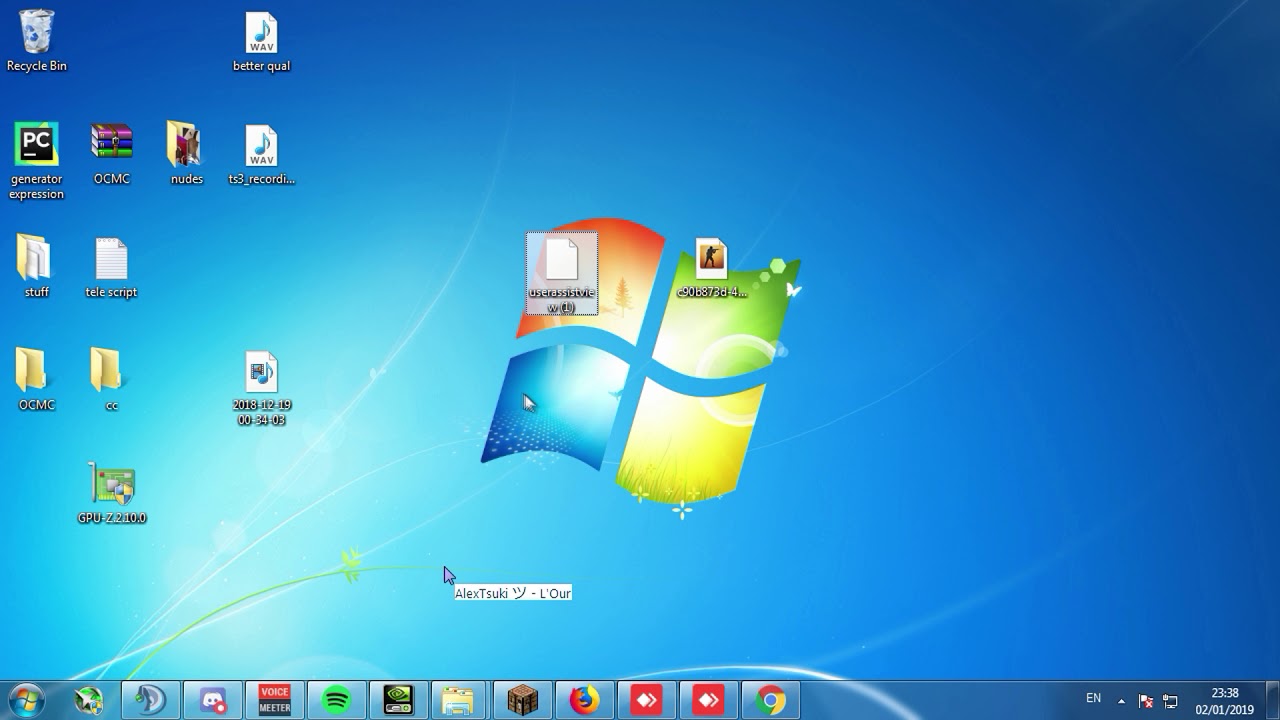Open the network tray icon

pyautogui.click(x=1170, y=701)
